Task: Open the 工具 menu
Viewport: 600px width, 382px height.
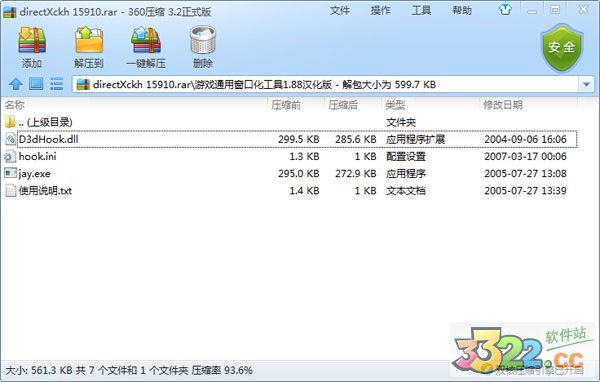Action: pyautogui.click(x=421, y=10)
